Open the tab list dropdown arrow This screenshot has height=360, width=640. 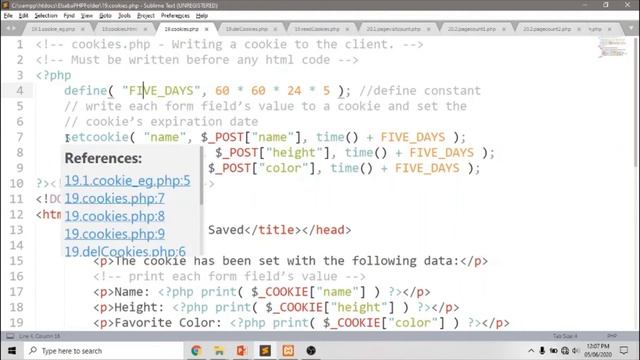pos(631,29)
